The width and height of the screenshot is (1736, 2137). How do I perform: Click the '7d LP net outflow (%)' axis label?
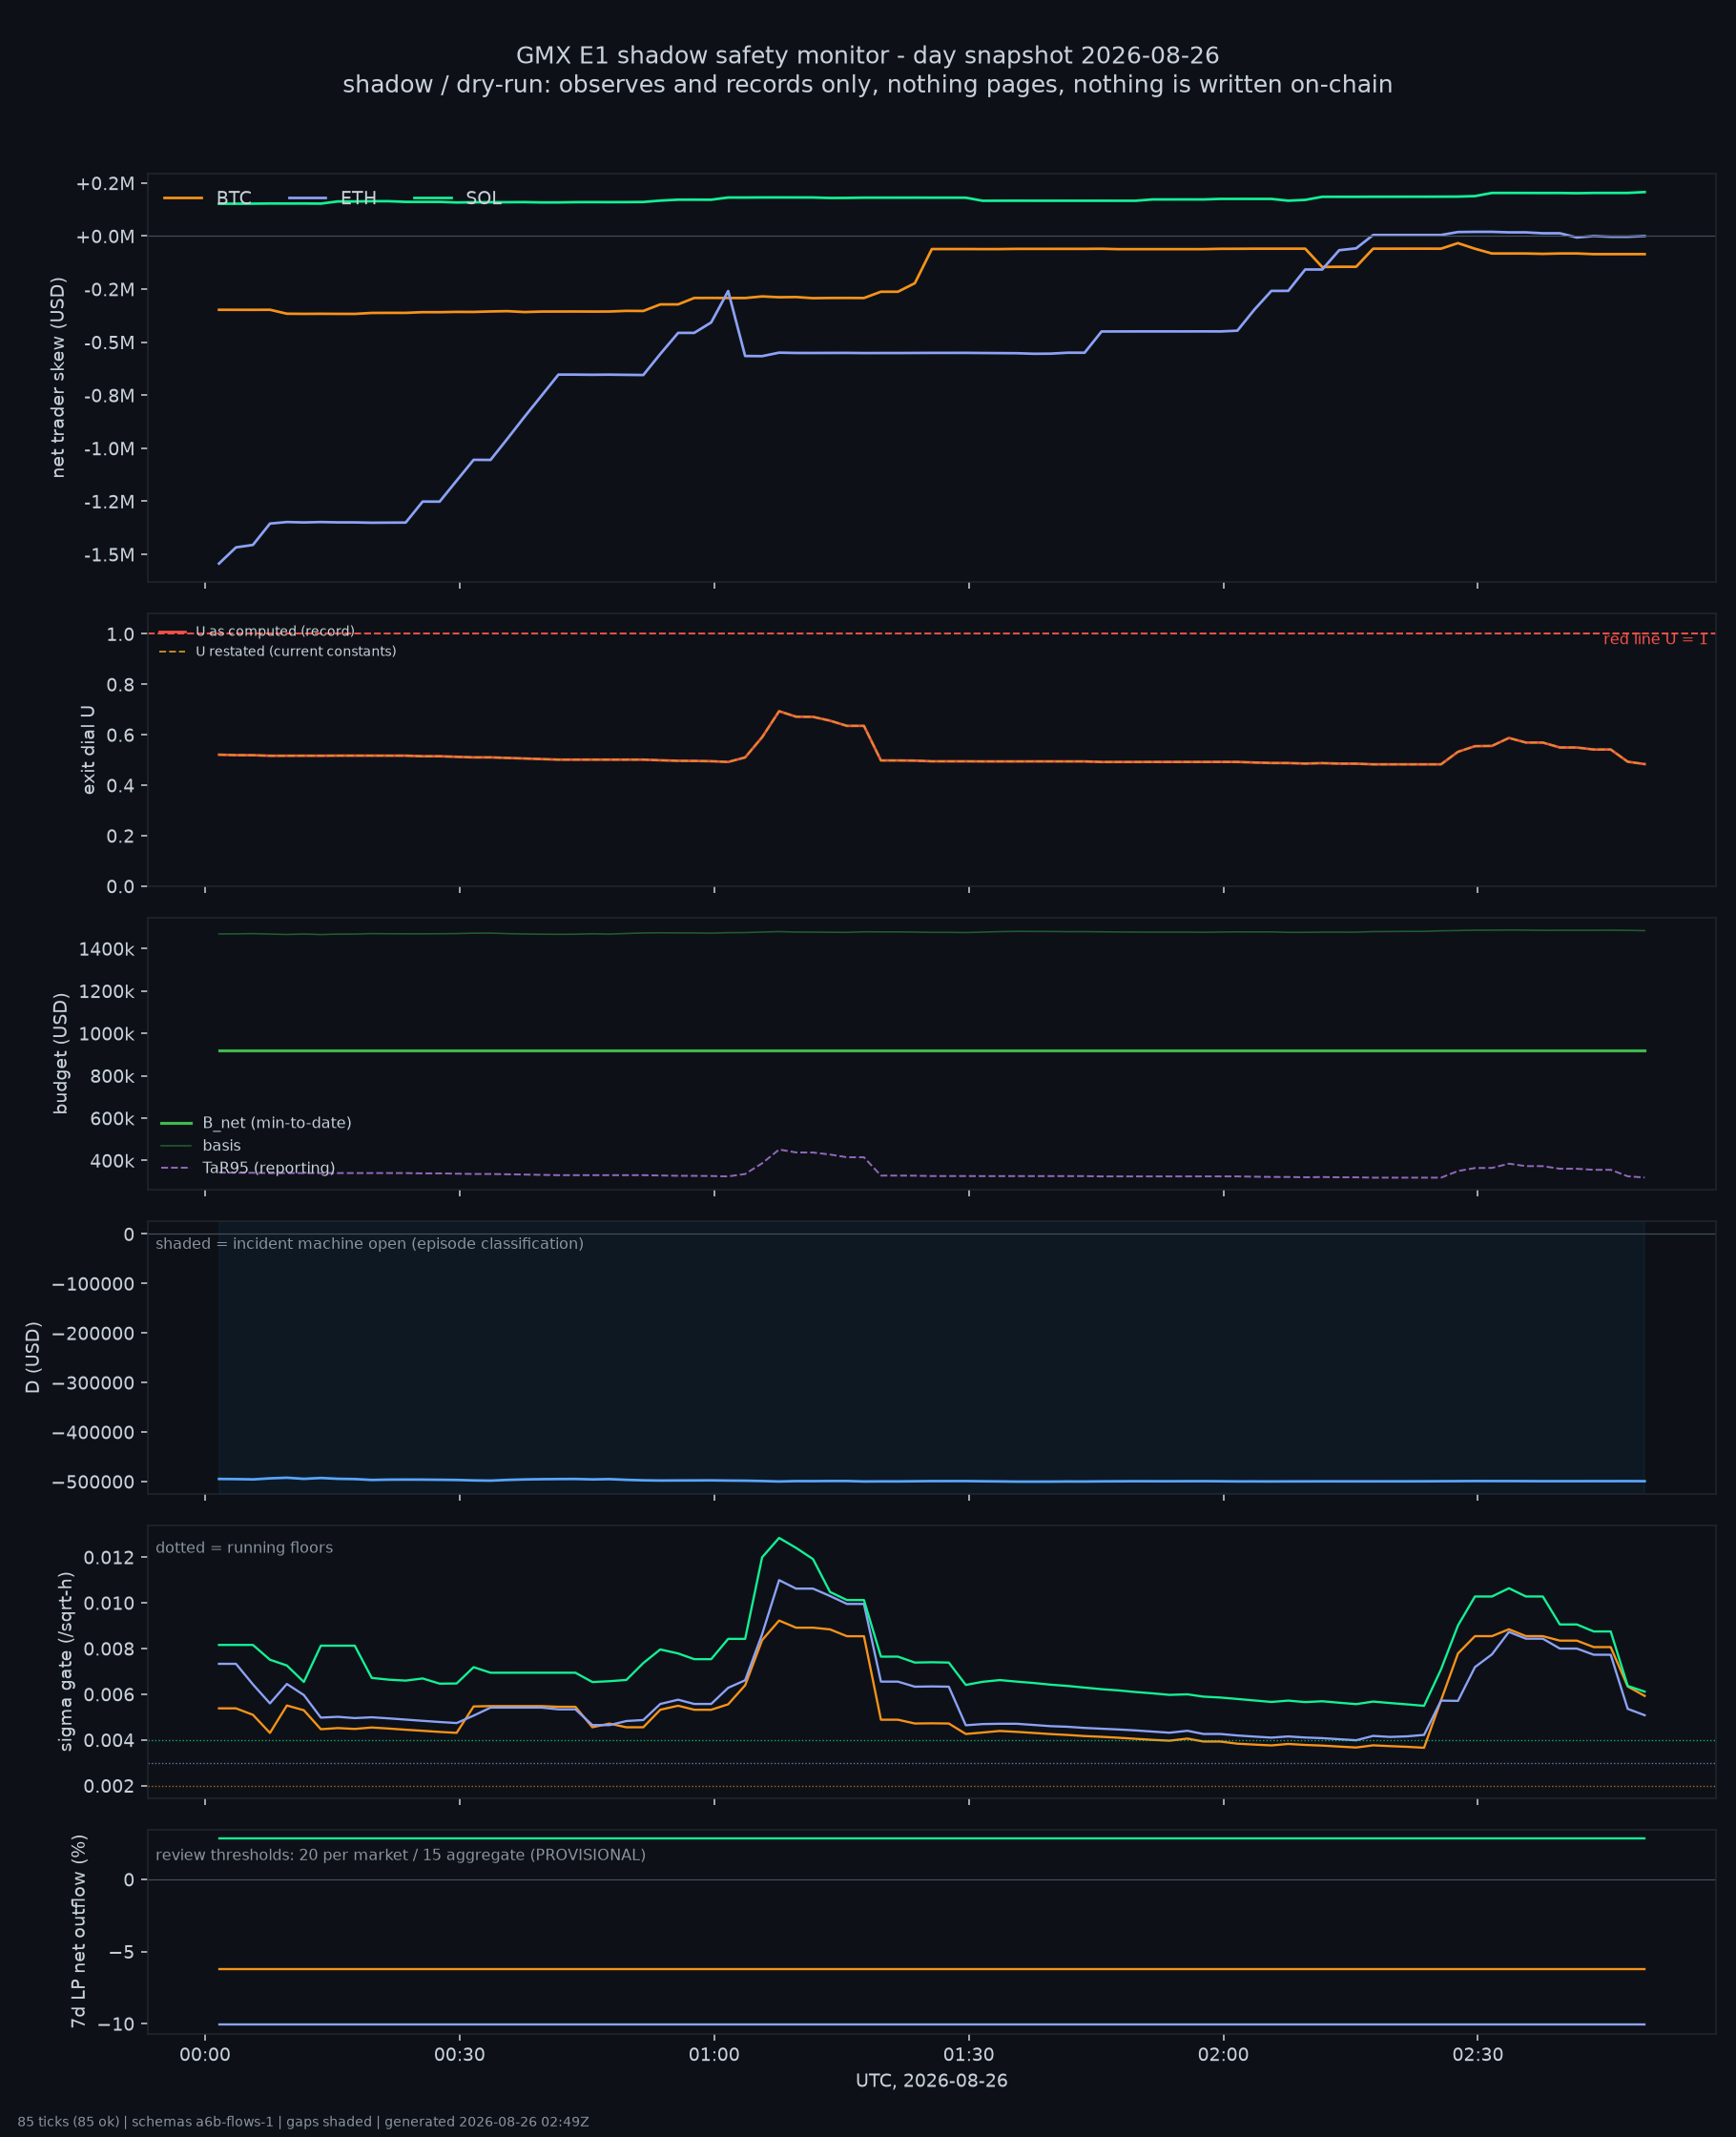pos(78,1931)
